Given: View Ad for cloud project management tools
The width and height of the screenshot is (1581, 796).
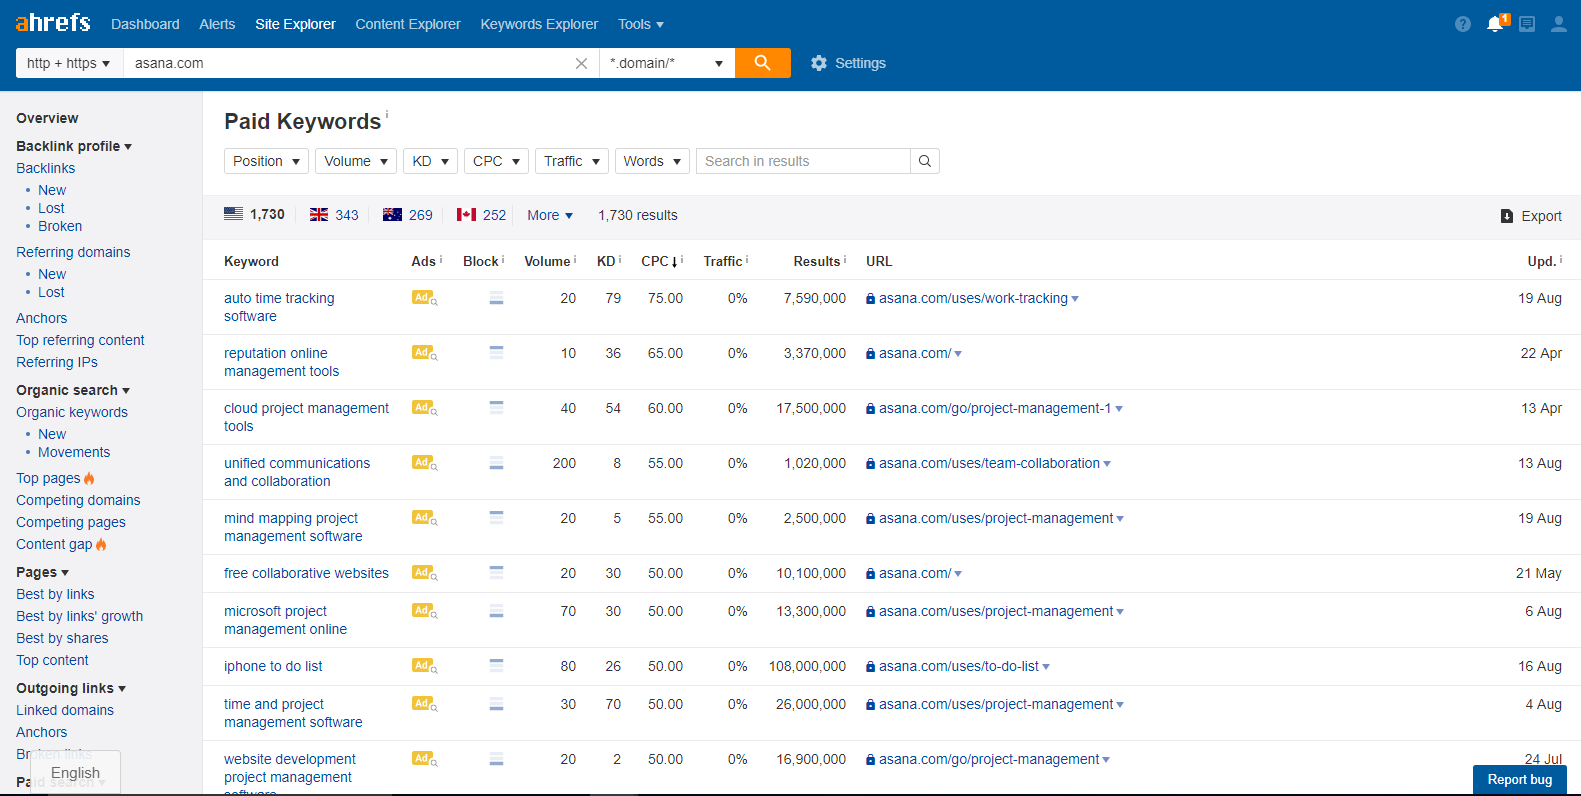Looking at the screenshot, I should click(x=424, y=408).
